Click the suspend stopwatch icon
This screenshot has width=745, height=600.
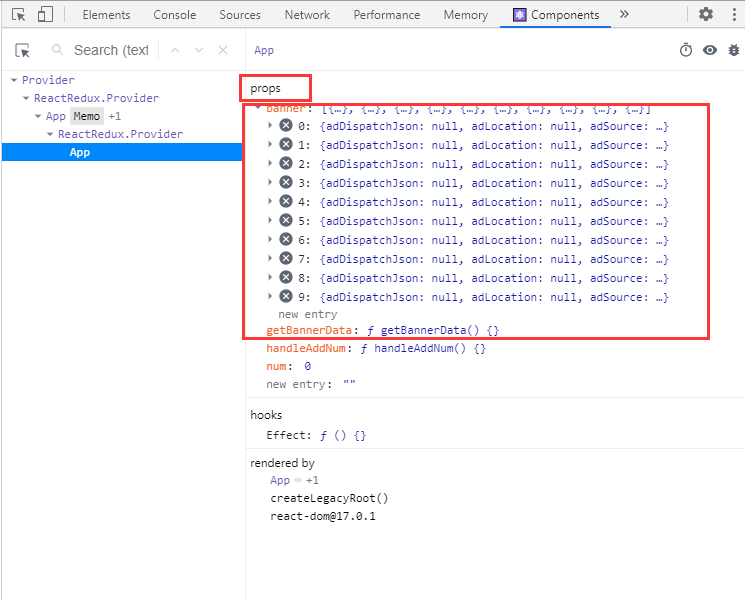click(x=686, y=50)
